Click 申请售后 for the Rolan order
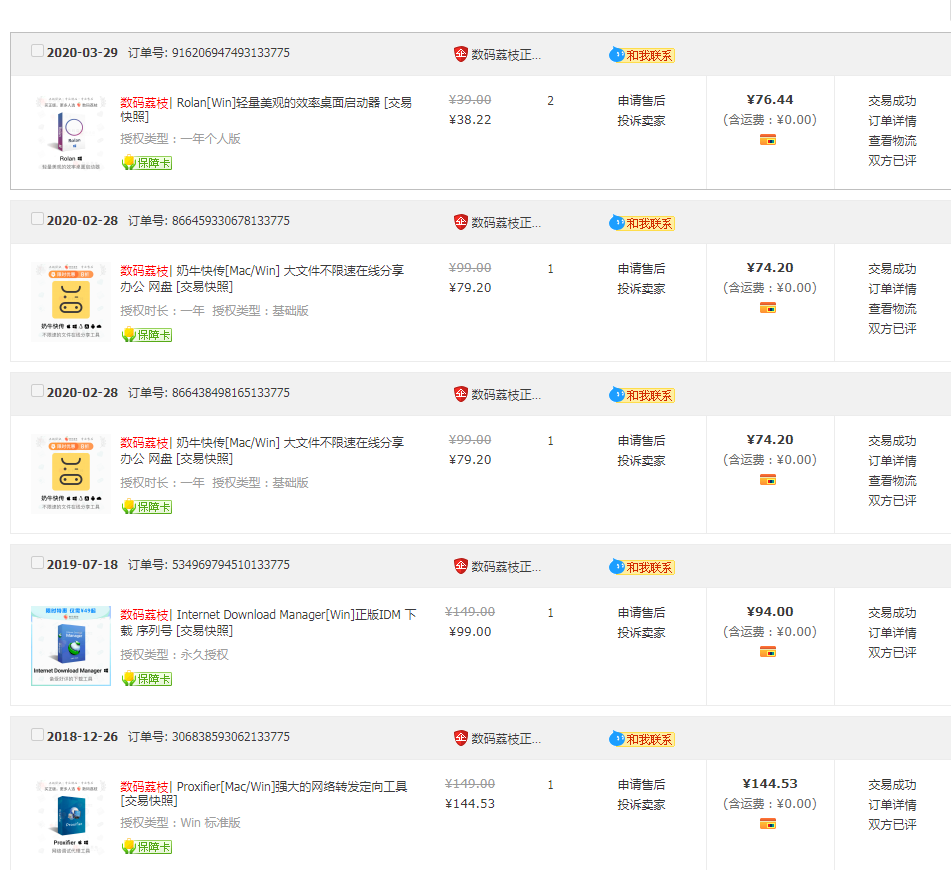The width and height of the screenshot is (951, 870). 641,101
